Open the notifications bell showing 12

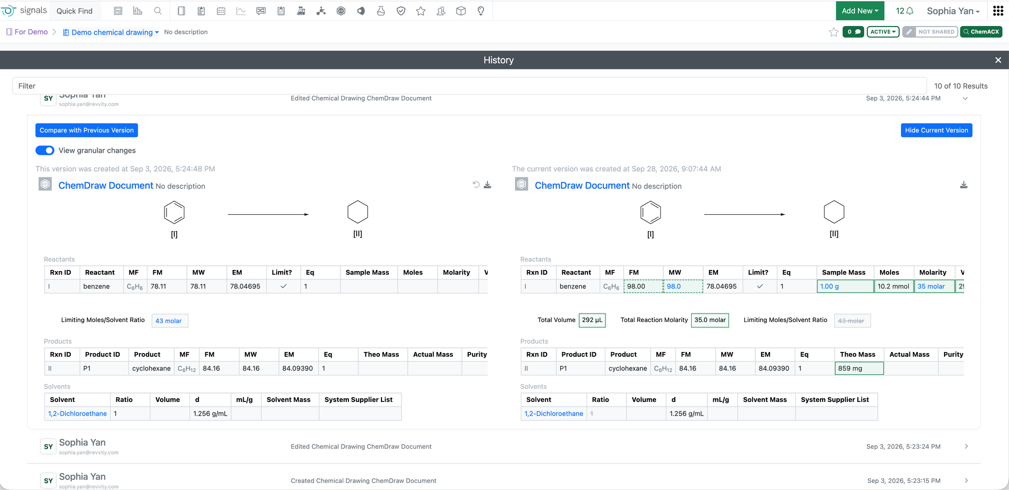[x=905, y=11]
